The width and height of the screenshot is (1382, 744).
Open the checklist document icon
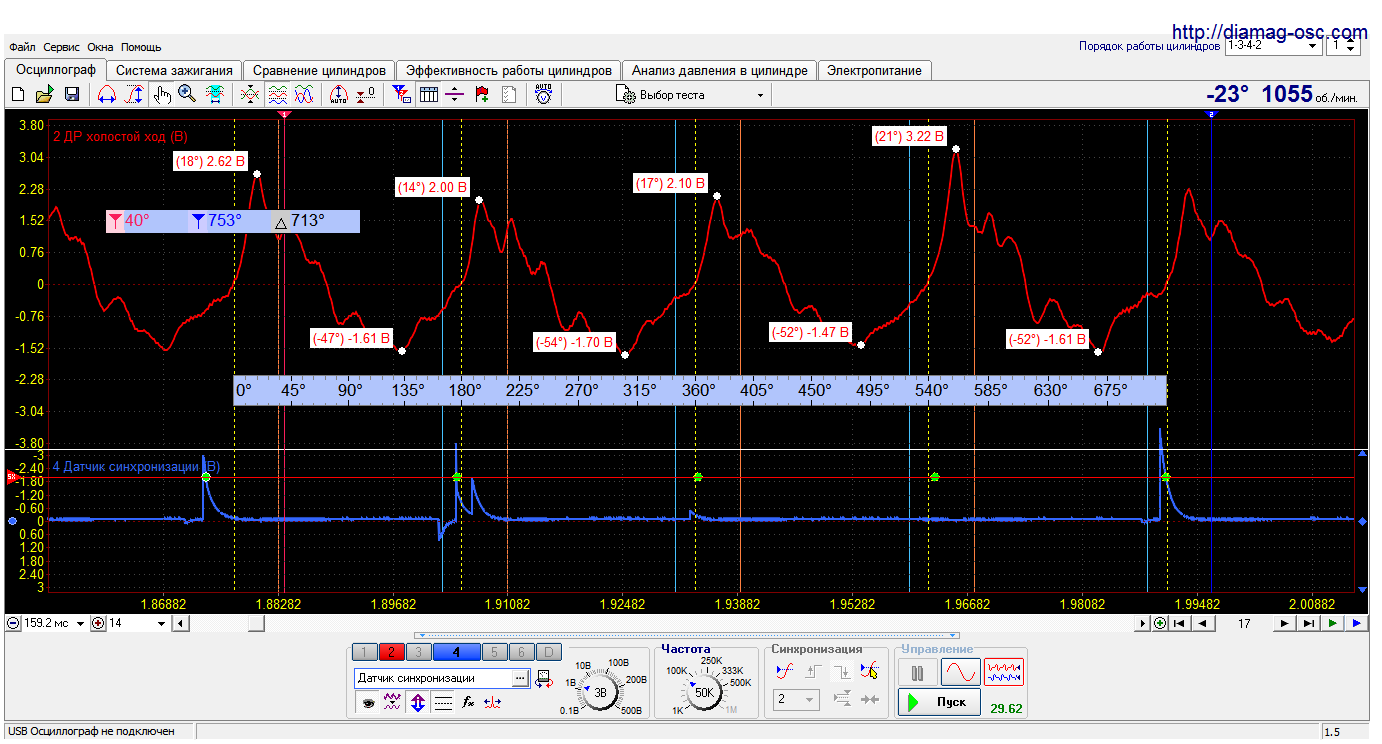509,95
